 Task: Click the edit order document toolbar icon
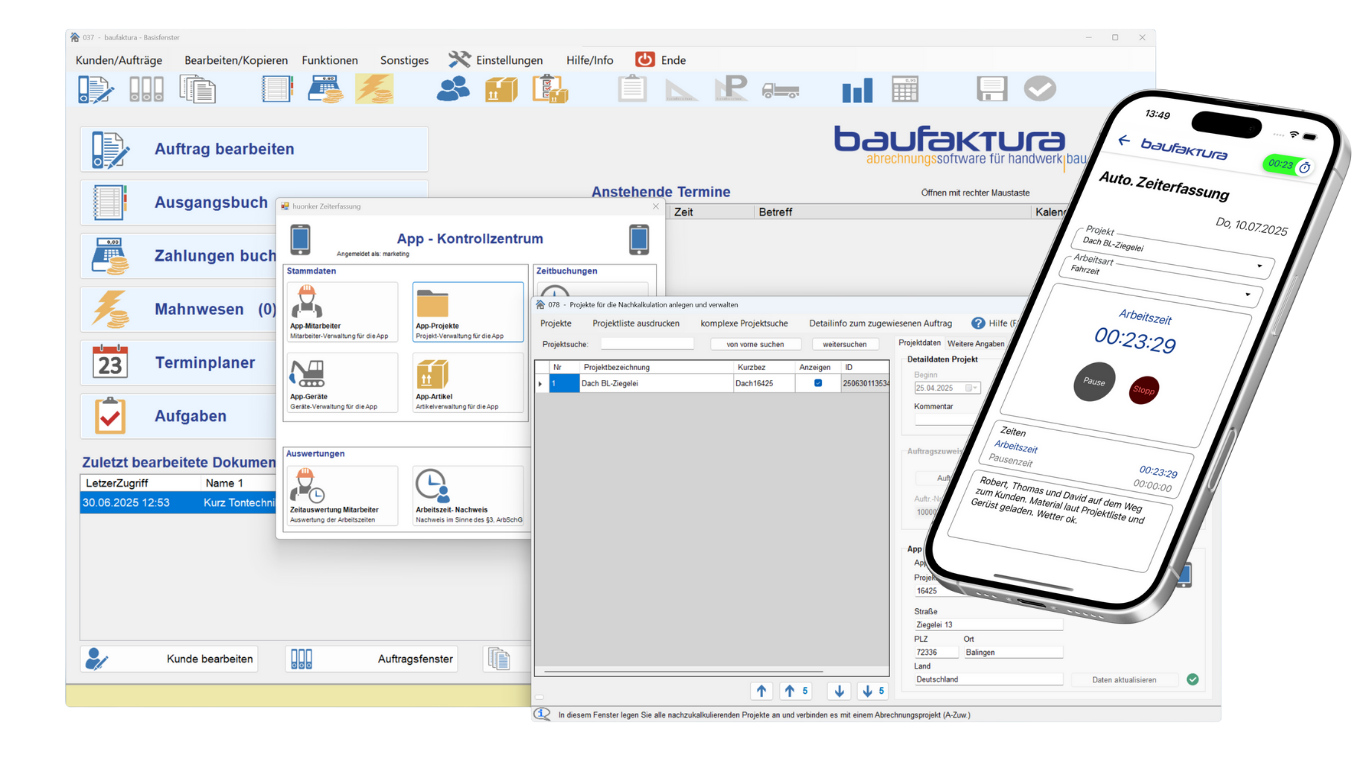point(96,89)
